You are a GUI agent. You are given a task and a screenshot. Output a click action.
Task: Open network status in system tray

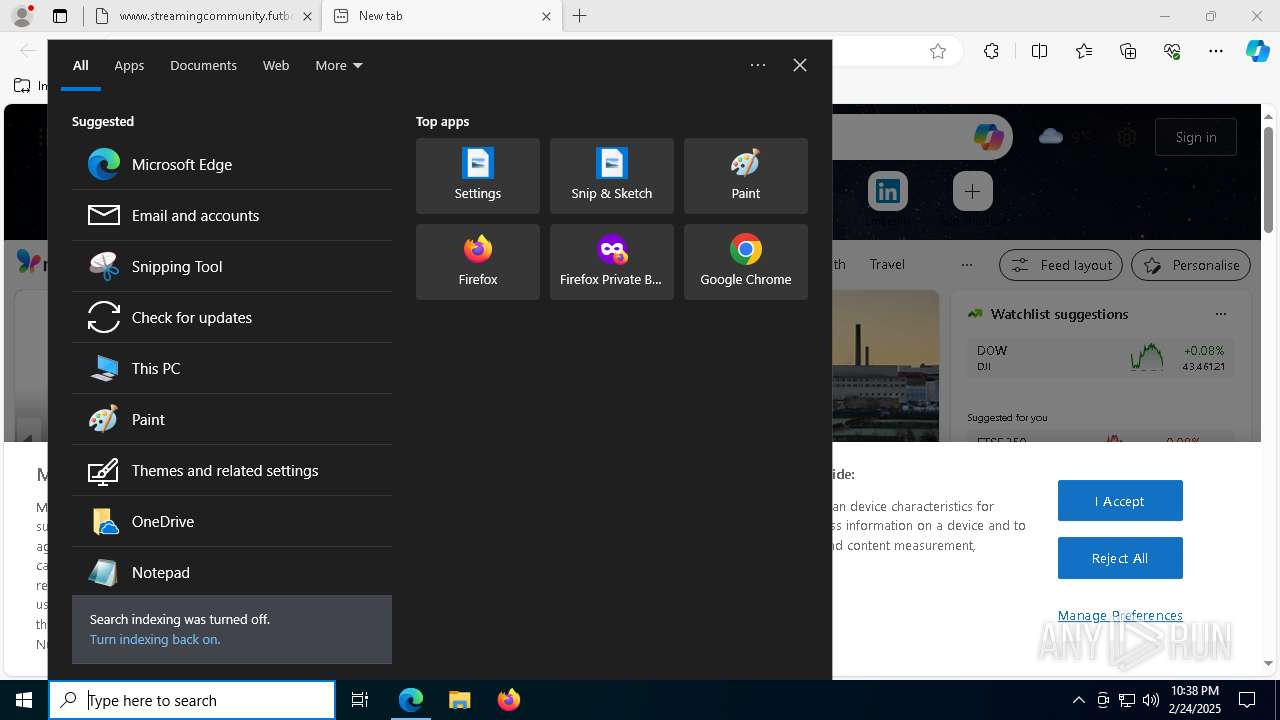(1127, 700)
